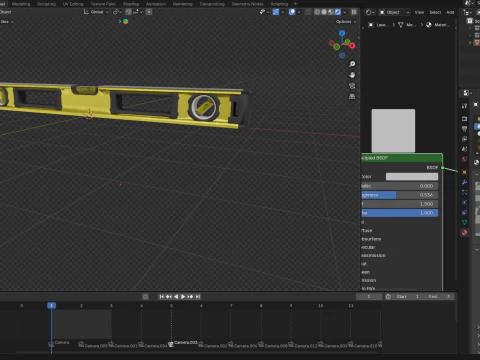Expand the Subsurface panel in the node
The width and height of the screenshot is (480, 360).
tap(371, 239)
